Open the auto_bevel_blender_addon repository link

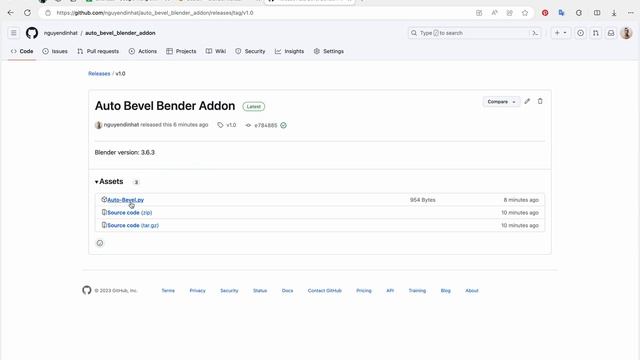click(x=120, y=33)
